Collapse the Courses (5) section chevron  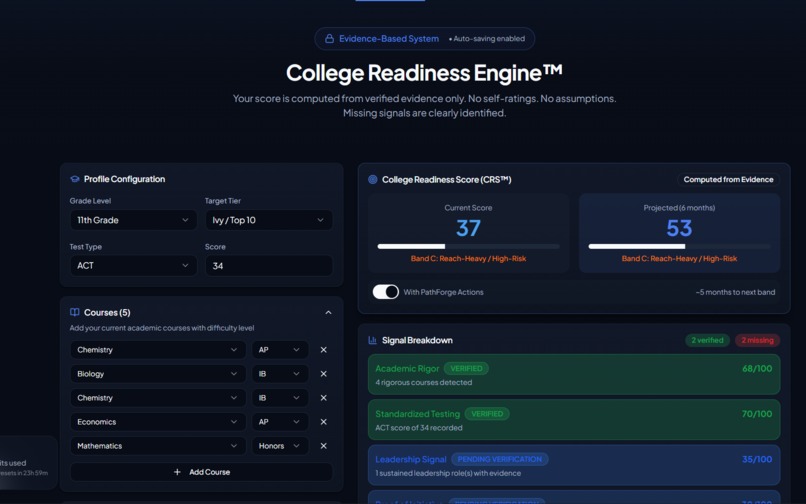pos(328,313)
